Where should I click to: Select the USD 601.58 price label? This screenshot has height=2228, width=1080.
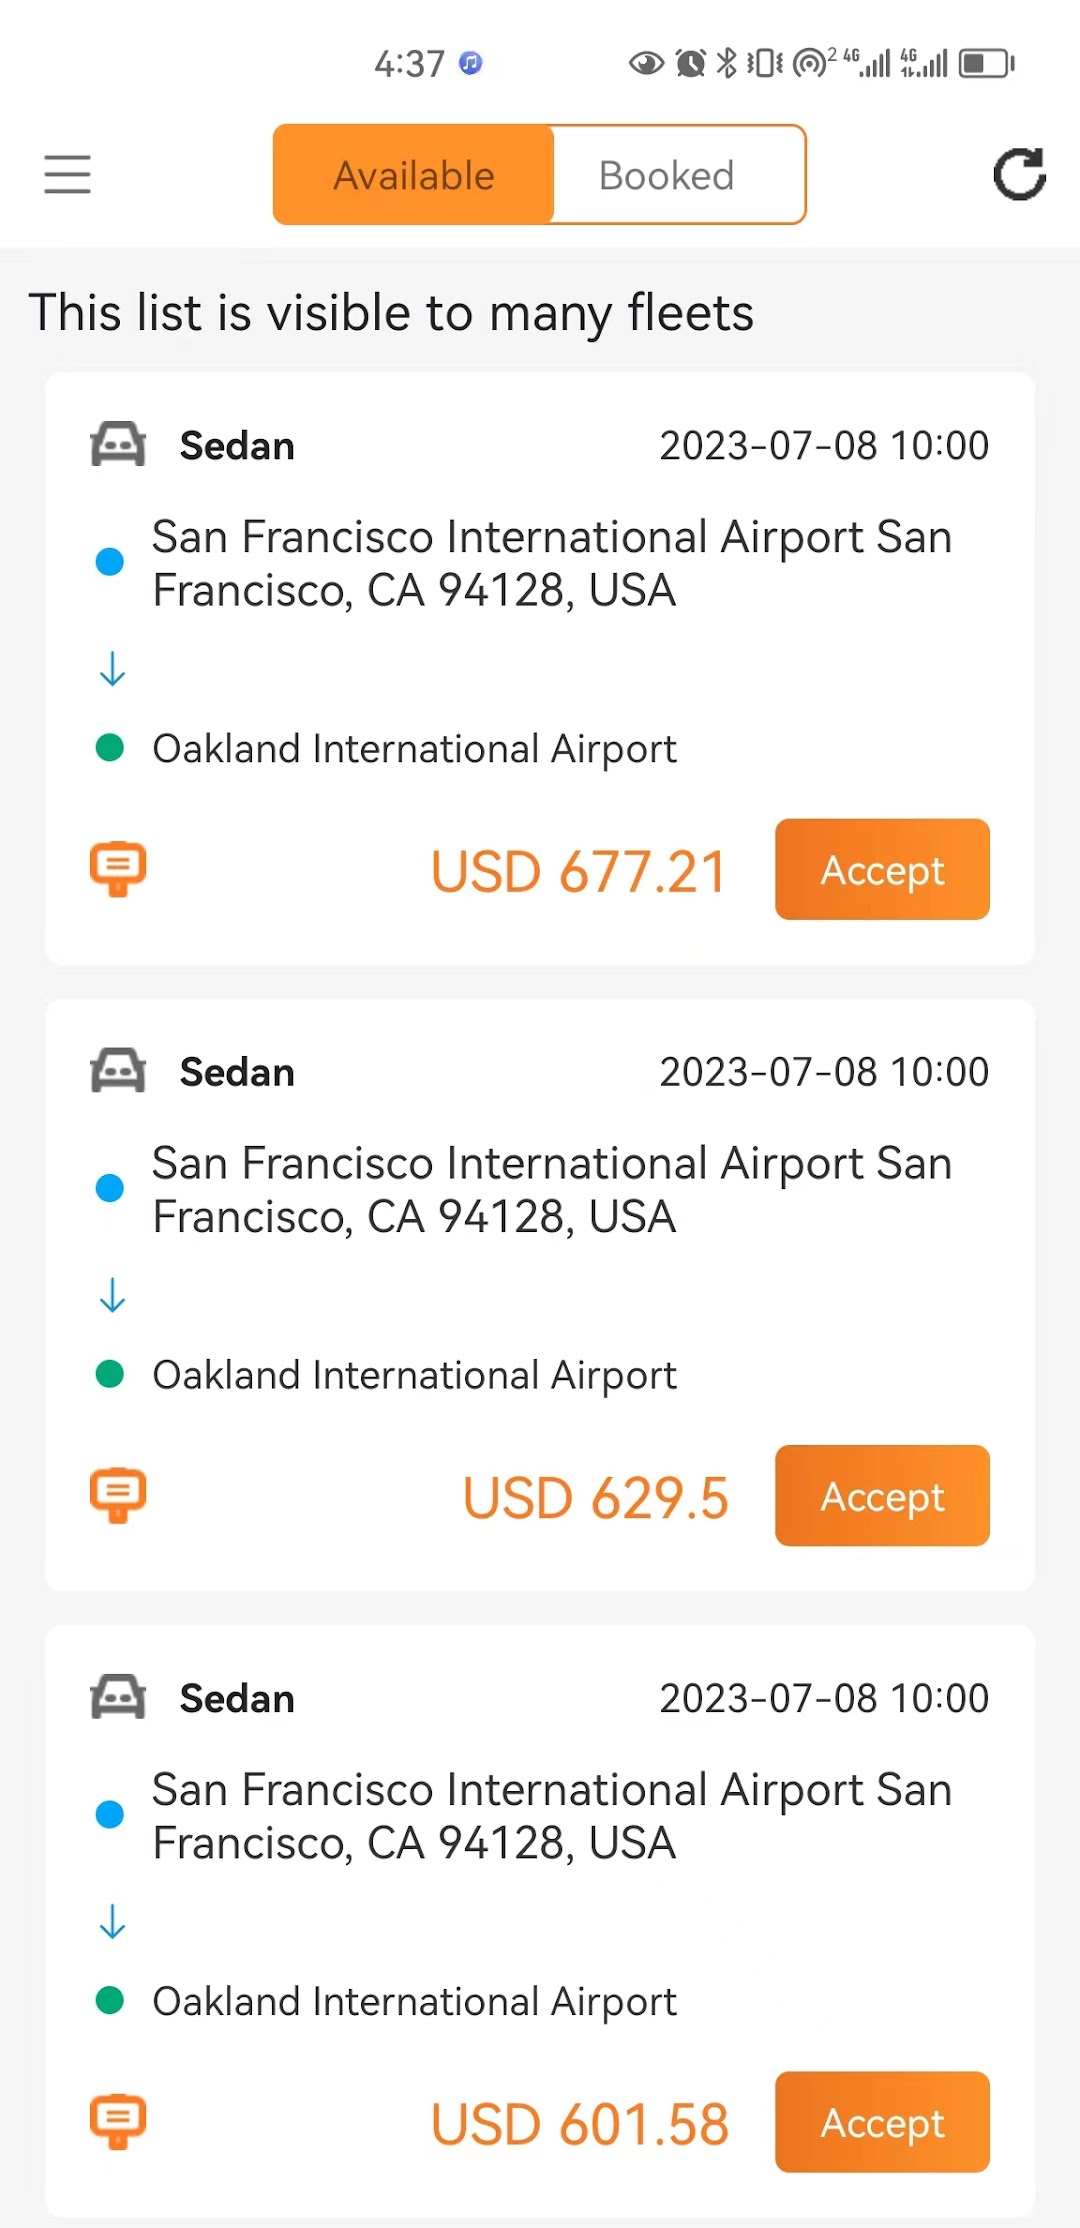click(580, 2124)
